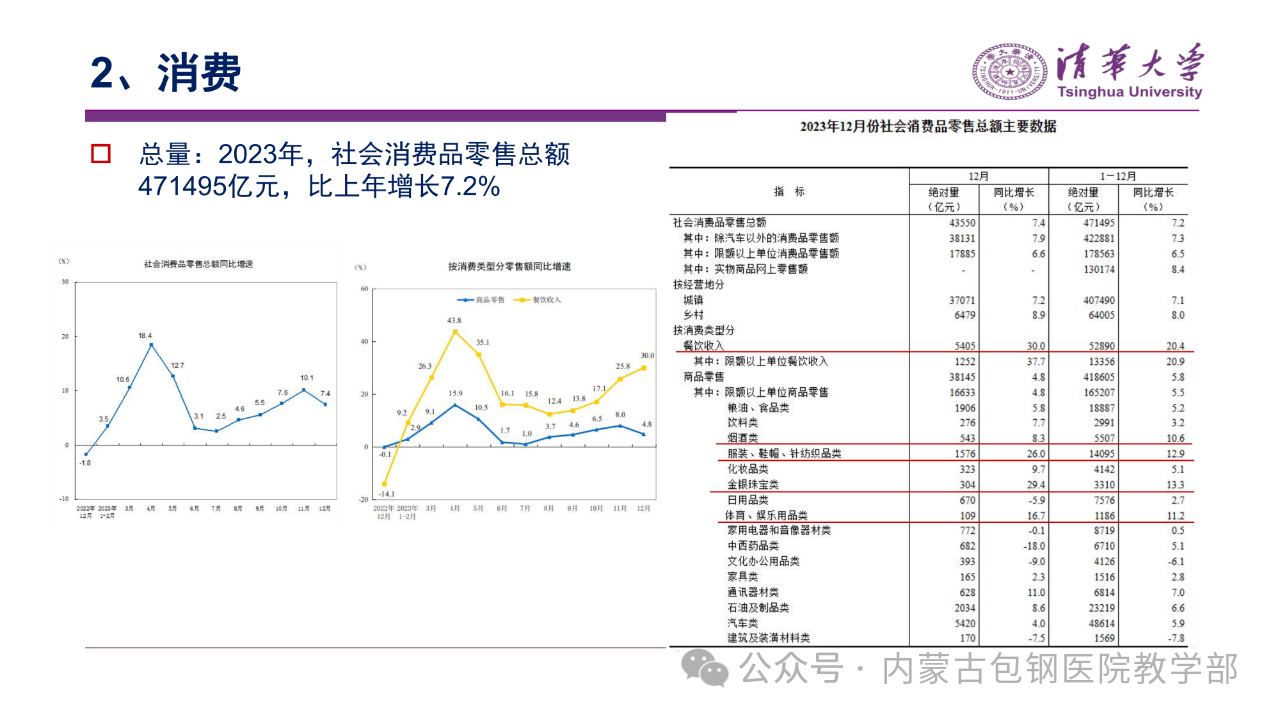The height and width of the screenshot is (720, 1280).
Task: Click row label 其中：限额以上单位餐饮收入
Action: point(761,361)
